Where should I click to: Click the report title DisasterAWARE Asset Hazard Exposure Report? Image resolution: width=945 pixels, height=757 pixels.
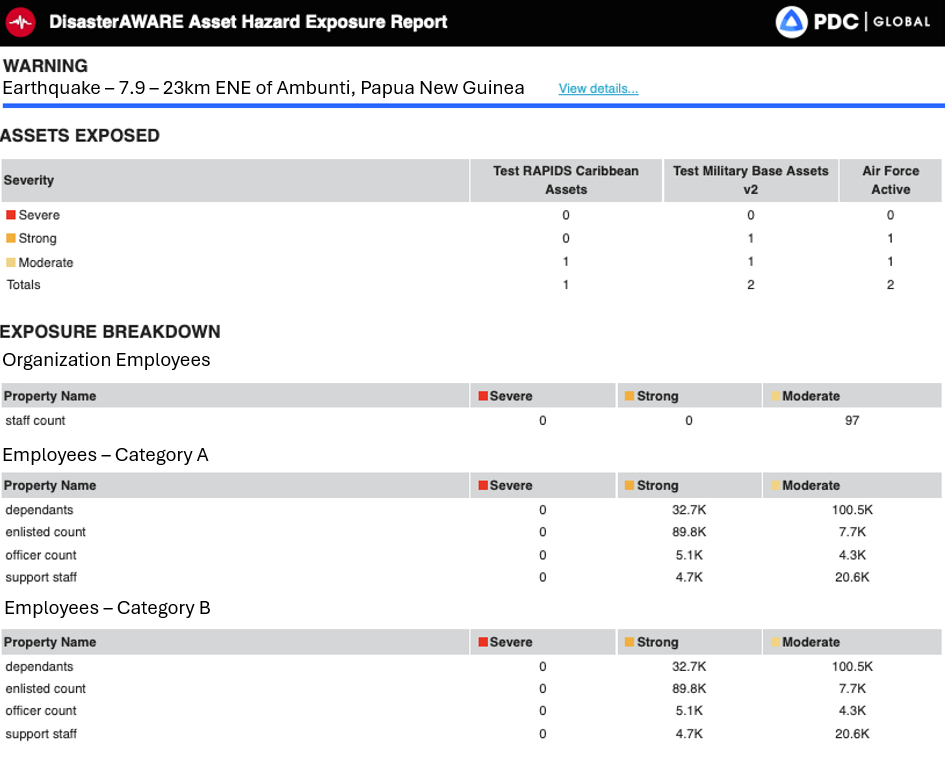pyautogui.click(x=248, y=22)
